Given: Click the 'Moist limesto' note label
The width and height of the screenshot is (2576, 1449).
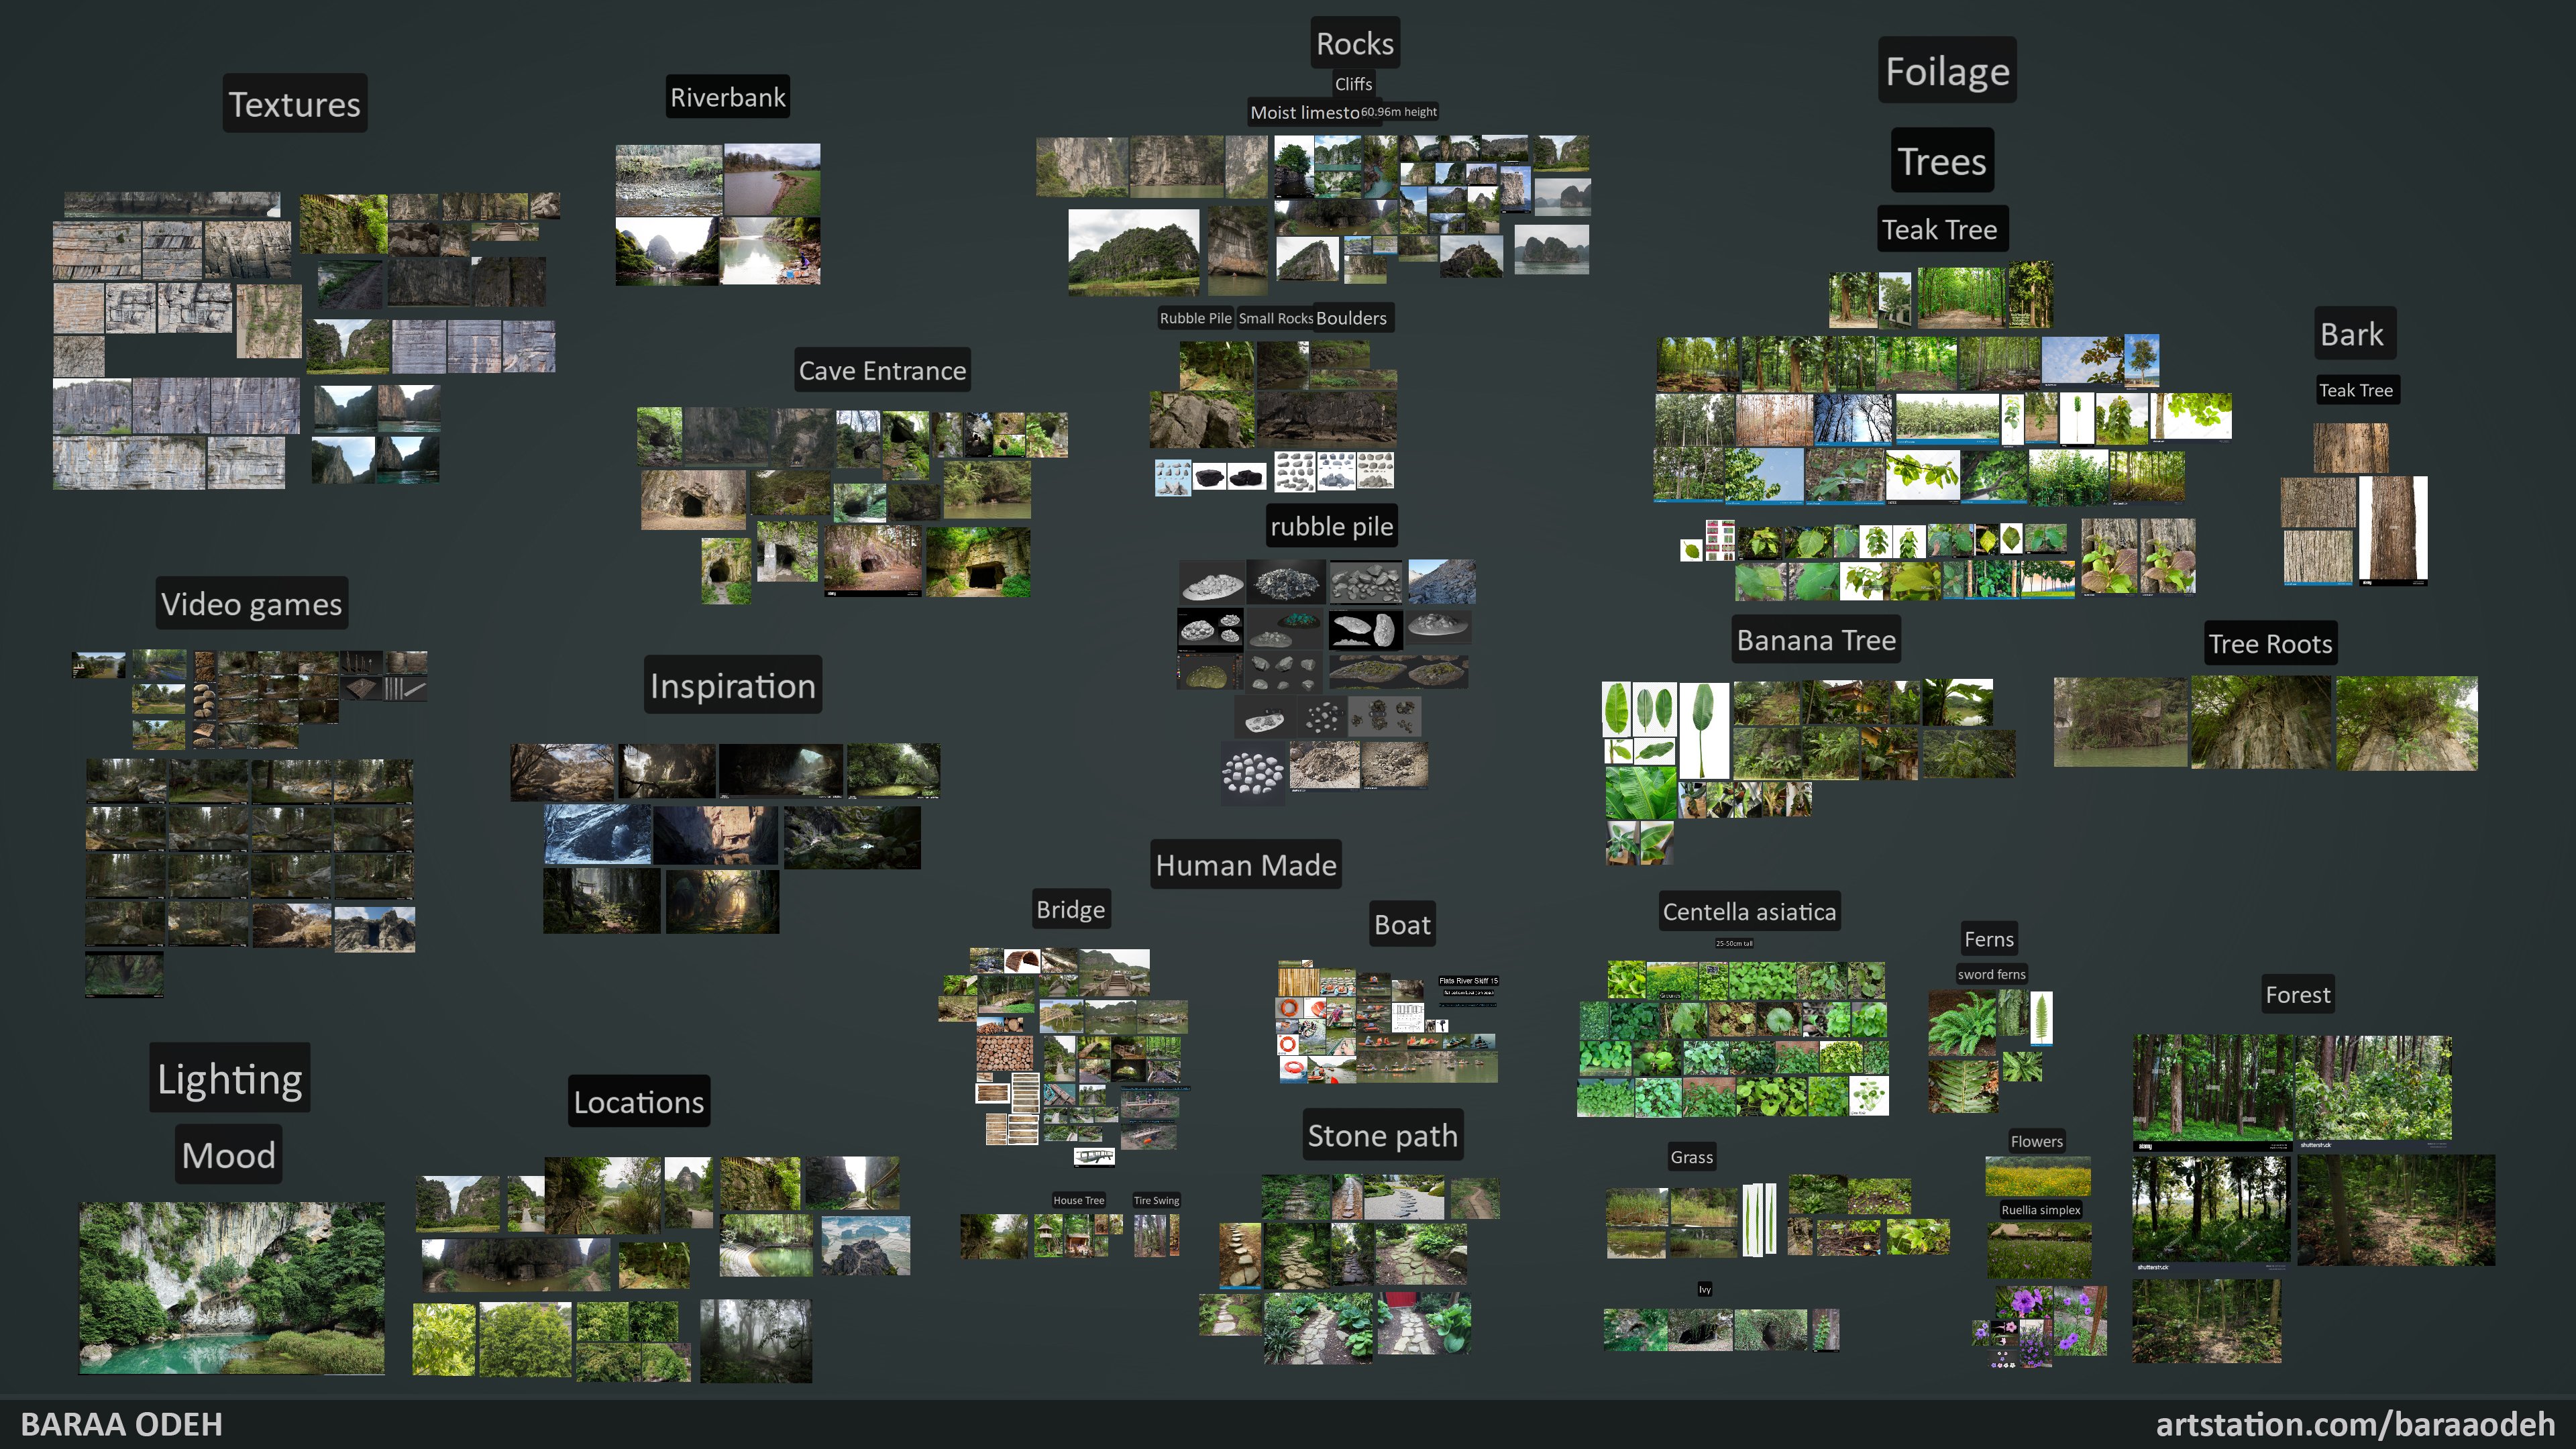Looking at the screenshot, I should pyautogui.click(x=1304, y=112).
